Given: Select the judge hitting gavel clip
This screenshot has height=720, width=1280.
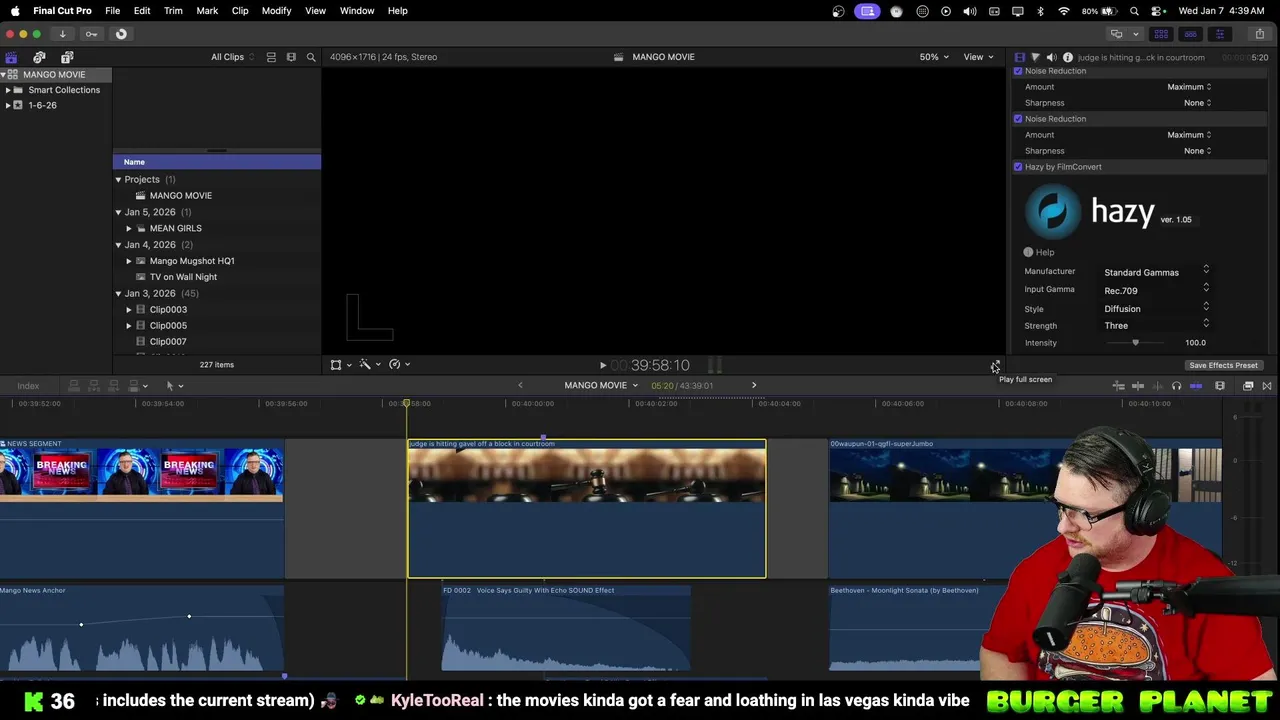Looking at the screenshot, I should pos(587,509).
